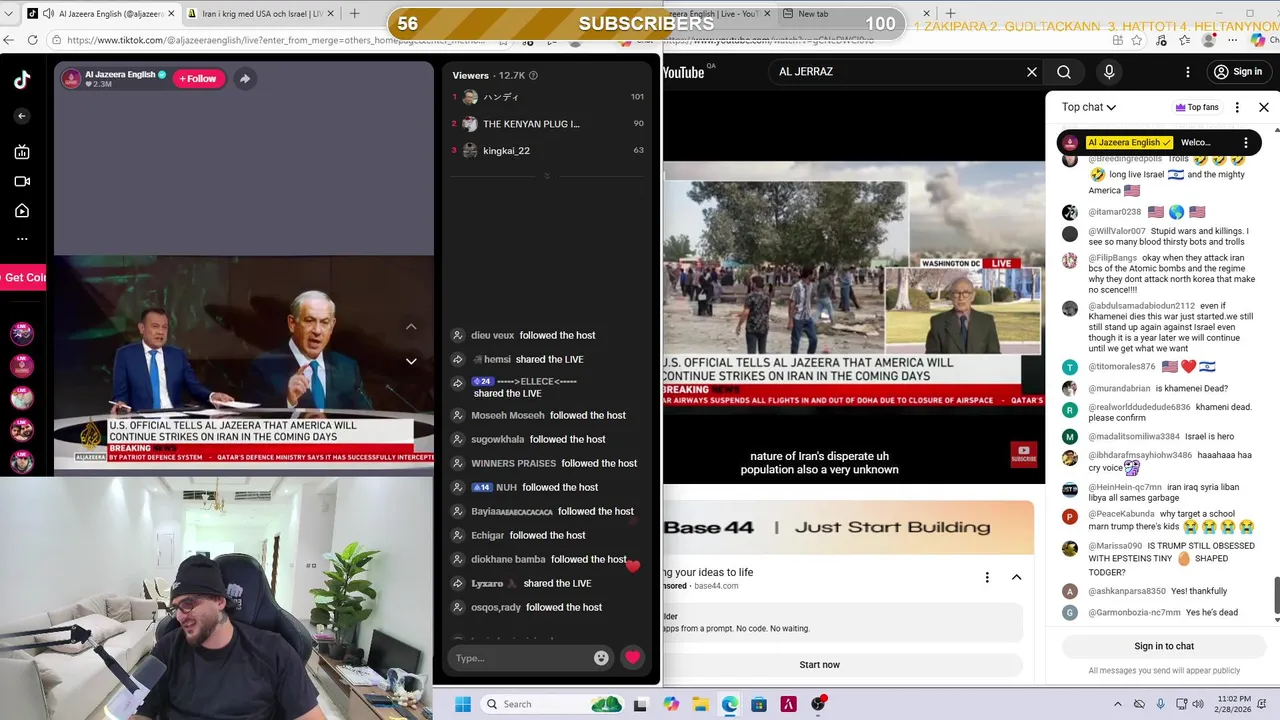The height and width of the screenshot is (720, 1280).
Task: Open Copilot from the taskbar
Action: point(671,704)
